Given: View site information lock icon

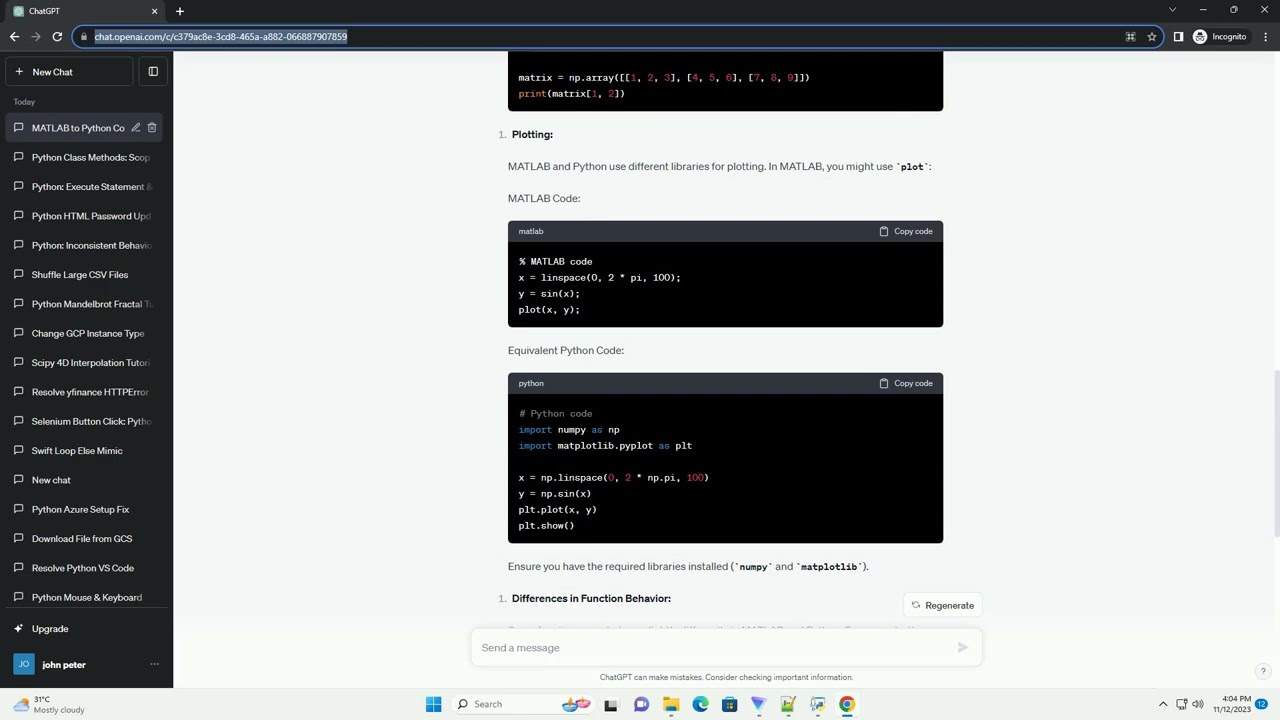Looking at the screenshot, I should [83, 37].
